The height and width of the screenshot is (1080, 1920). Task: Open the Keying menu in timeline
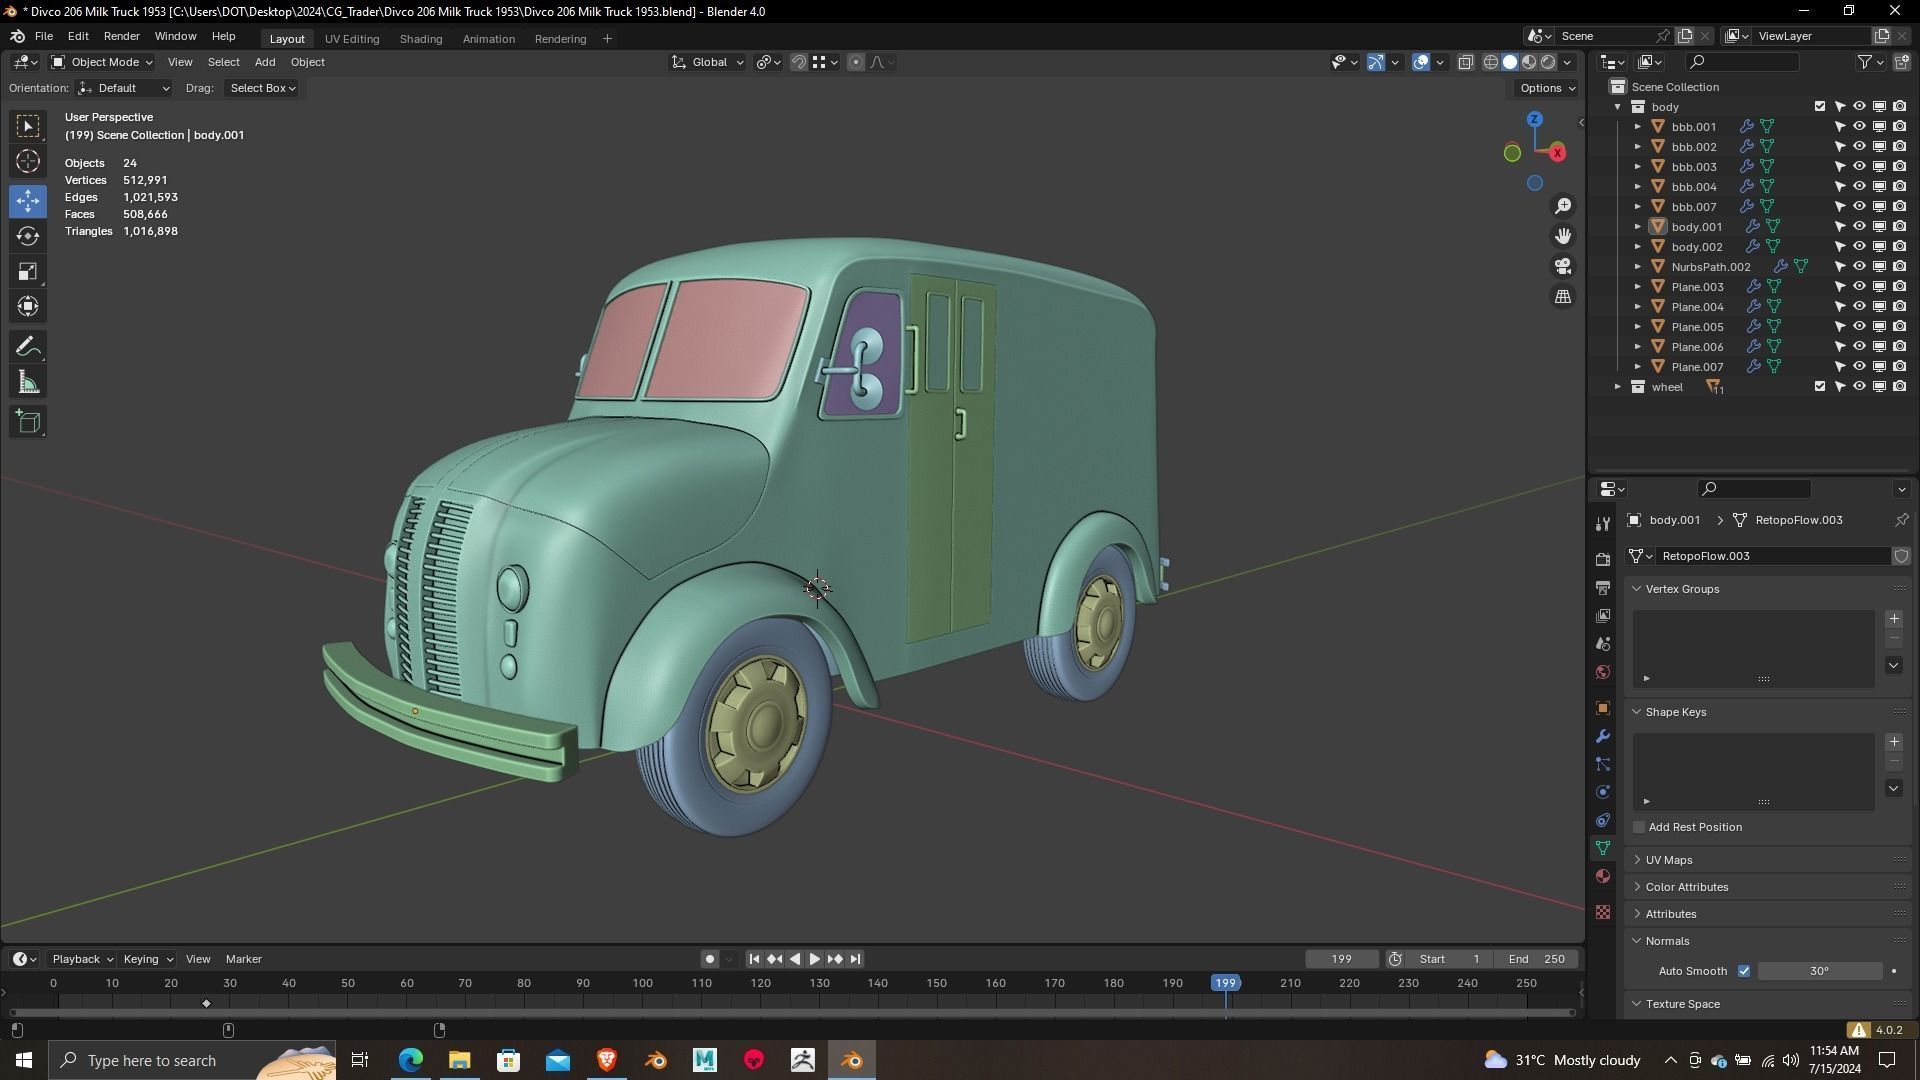click(x=147, y=959)
